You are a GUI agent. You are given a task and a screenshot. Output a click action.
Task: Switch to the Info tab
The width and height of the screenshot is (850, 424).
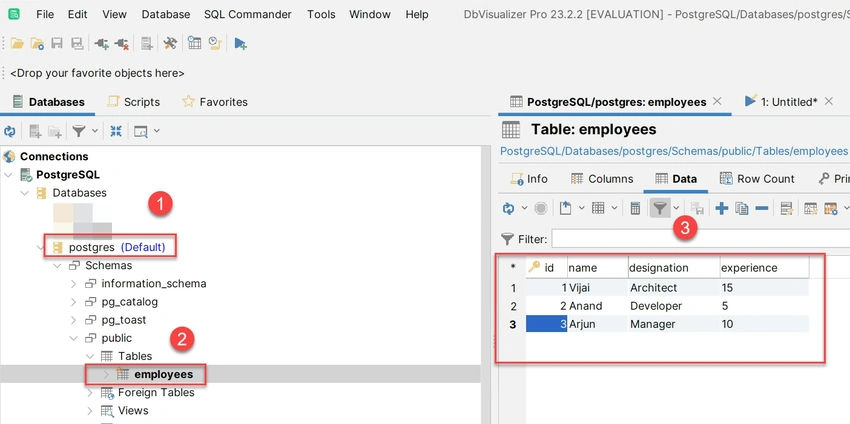click(529, 179)
